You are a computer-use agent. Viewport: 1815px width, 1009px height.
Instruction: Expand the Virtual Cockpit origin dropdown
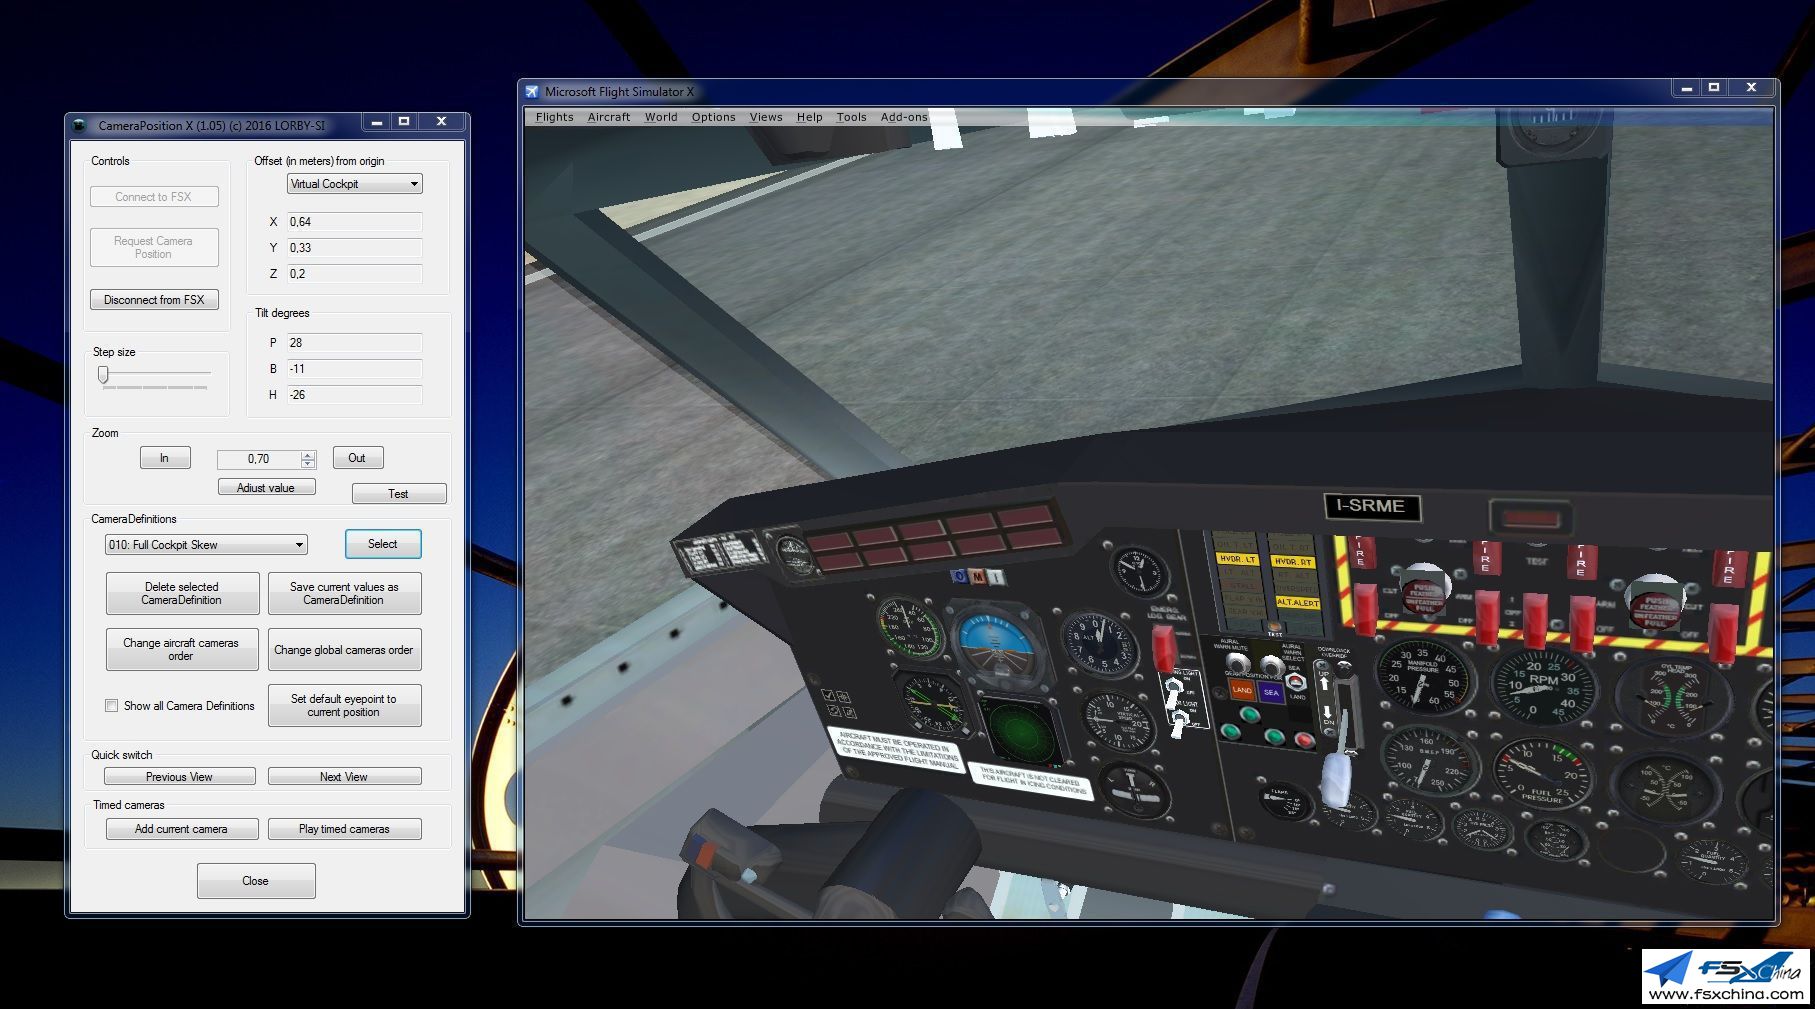click(354, 184)
